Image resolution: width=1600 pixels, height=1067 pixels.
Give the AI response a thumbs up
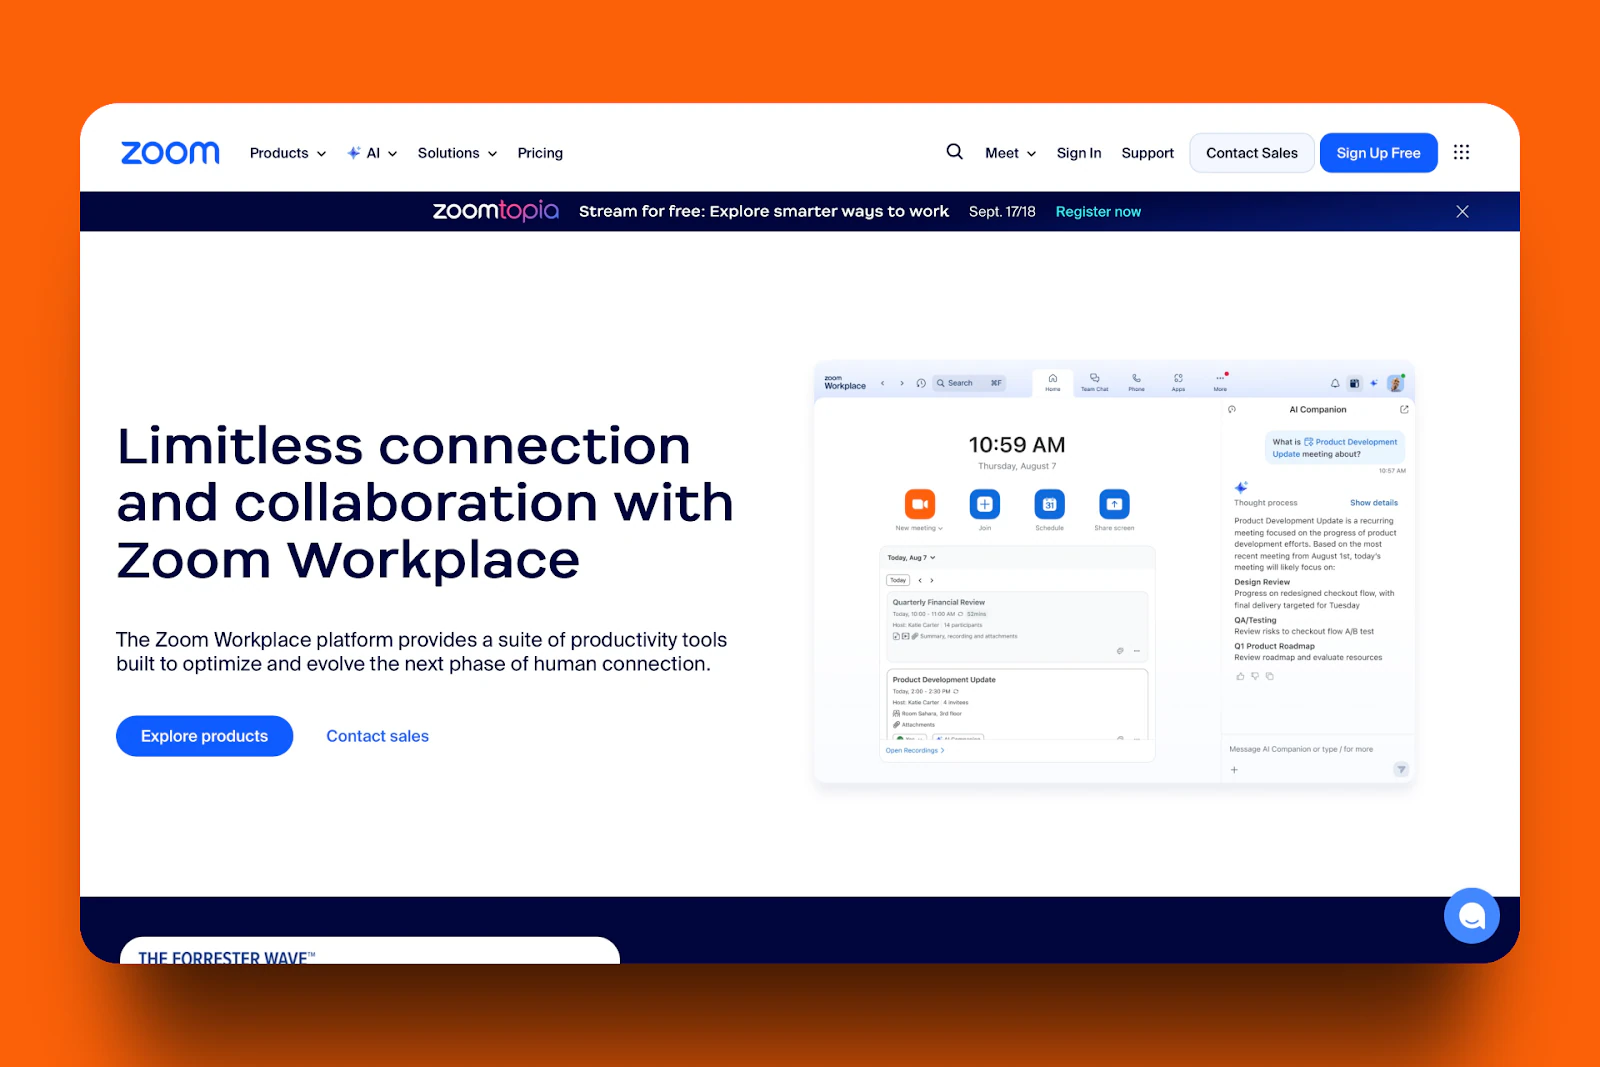(1241, 676)
